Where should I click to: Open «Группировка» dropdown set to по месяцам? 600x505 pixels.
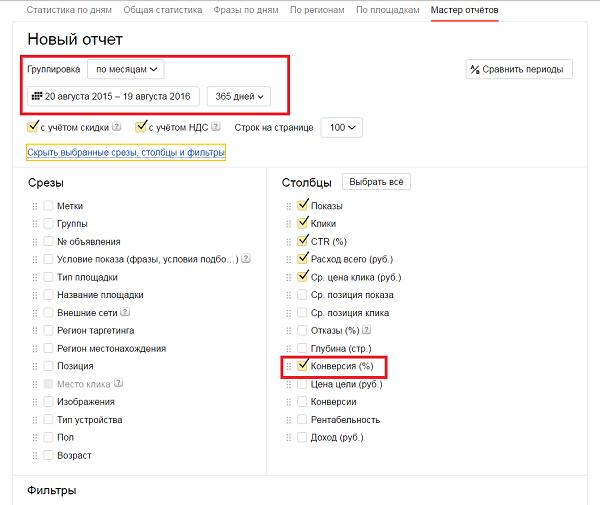[x=126, y=69]
